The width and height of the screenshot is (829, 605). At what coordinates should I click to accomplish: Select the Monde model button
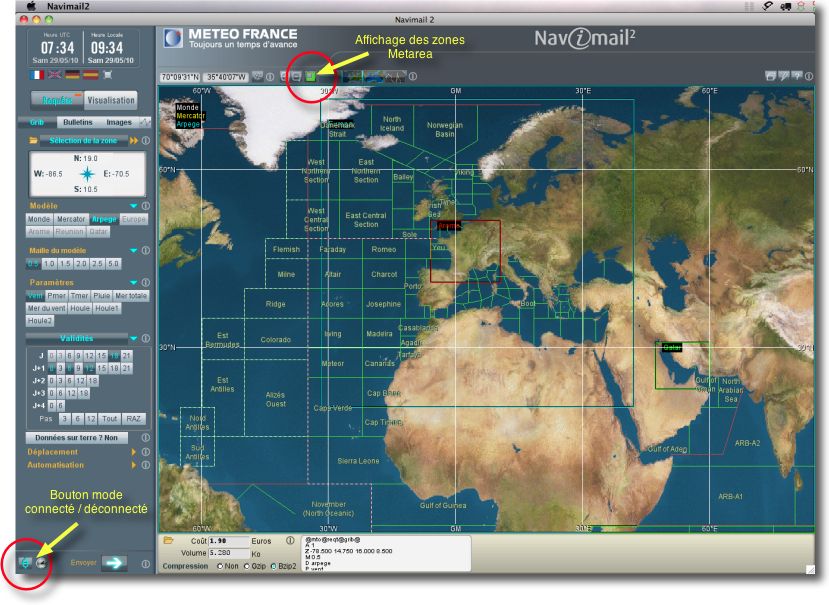[x=39, y=219]
